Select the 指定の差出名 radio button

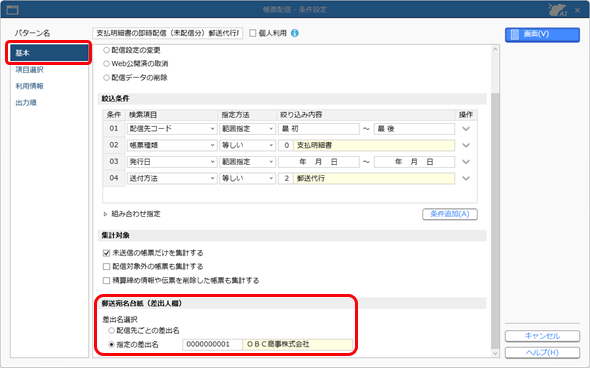point(111,344)
